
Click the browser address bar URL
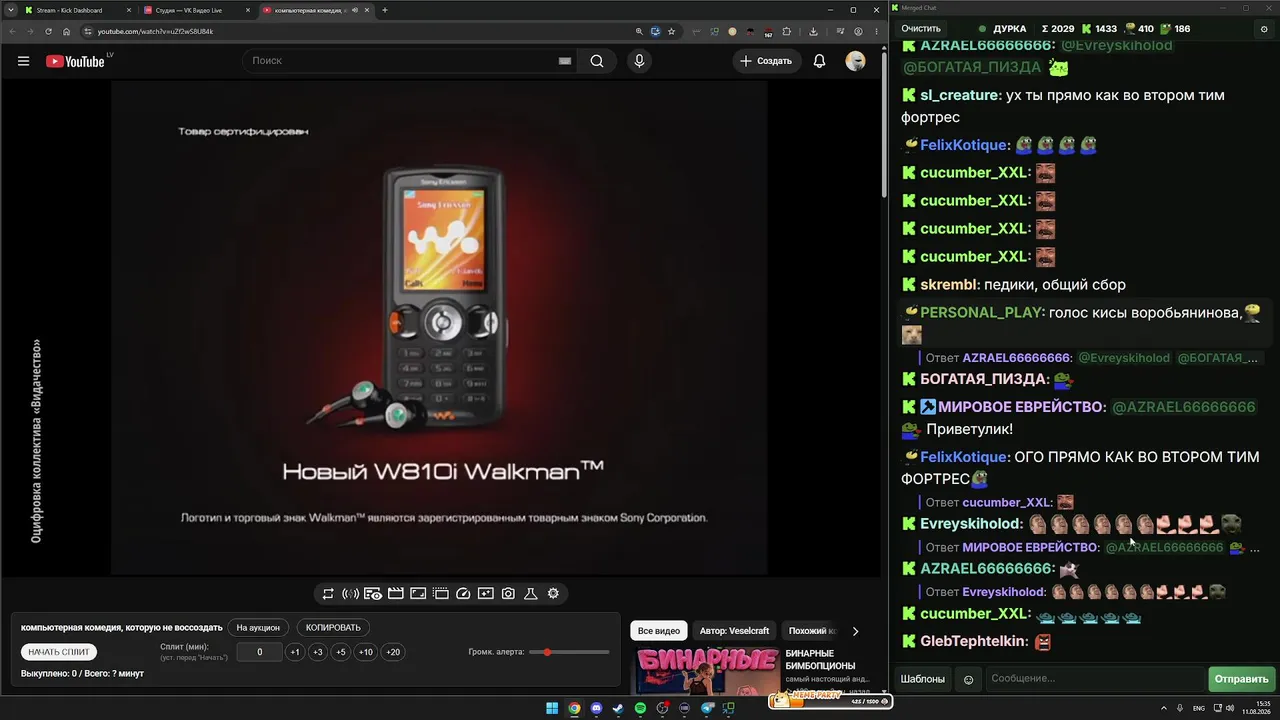click(x=155, y=31)
